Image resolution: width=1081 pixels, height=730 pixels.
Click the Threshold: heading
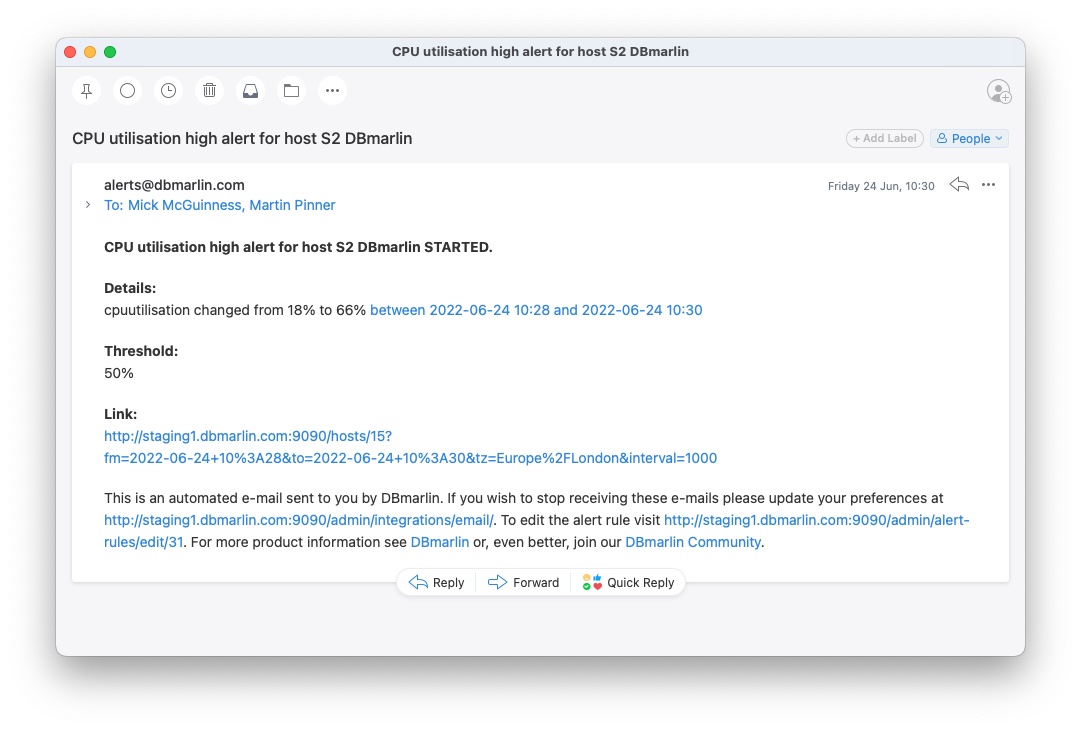coord(141,352)
